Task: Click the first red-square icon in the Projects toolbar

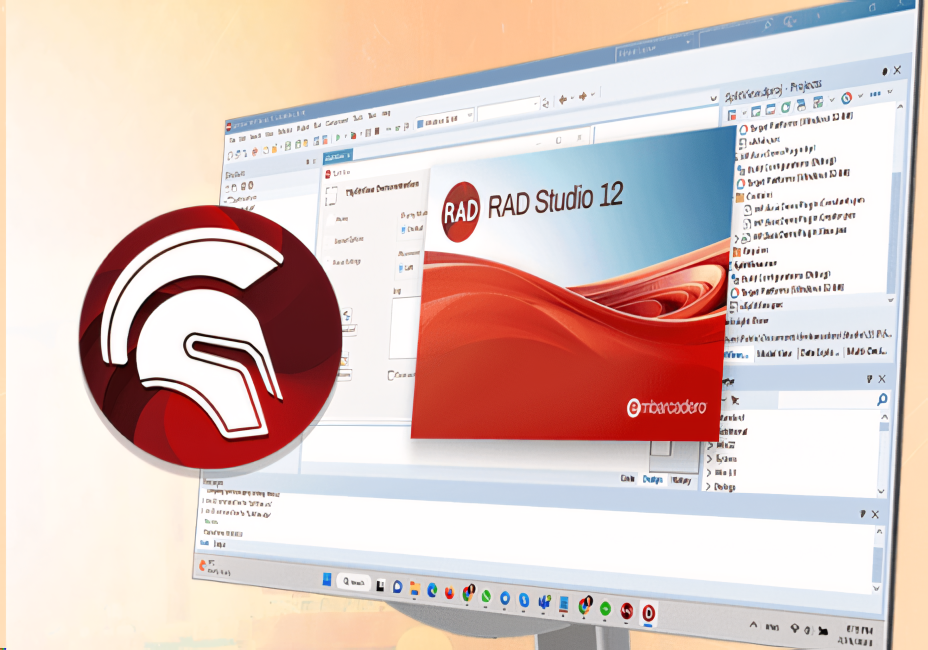Action: pyautogui.click(x=732, y=114)
